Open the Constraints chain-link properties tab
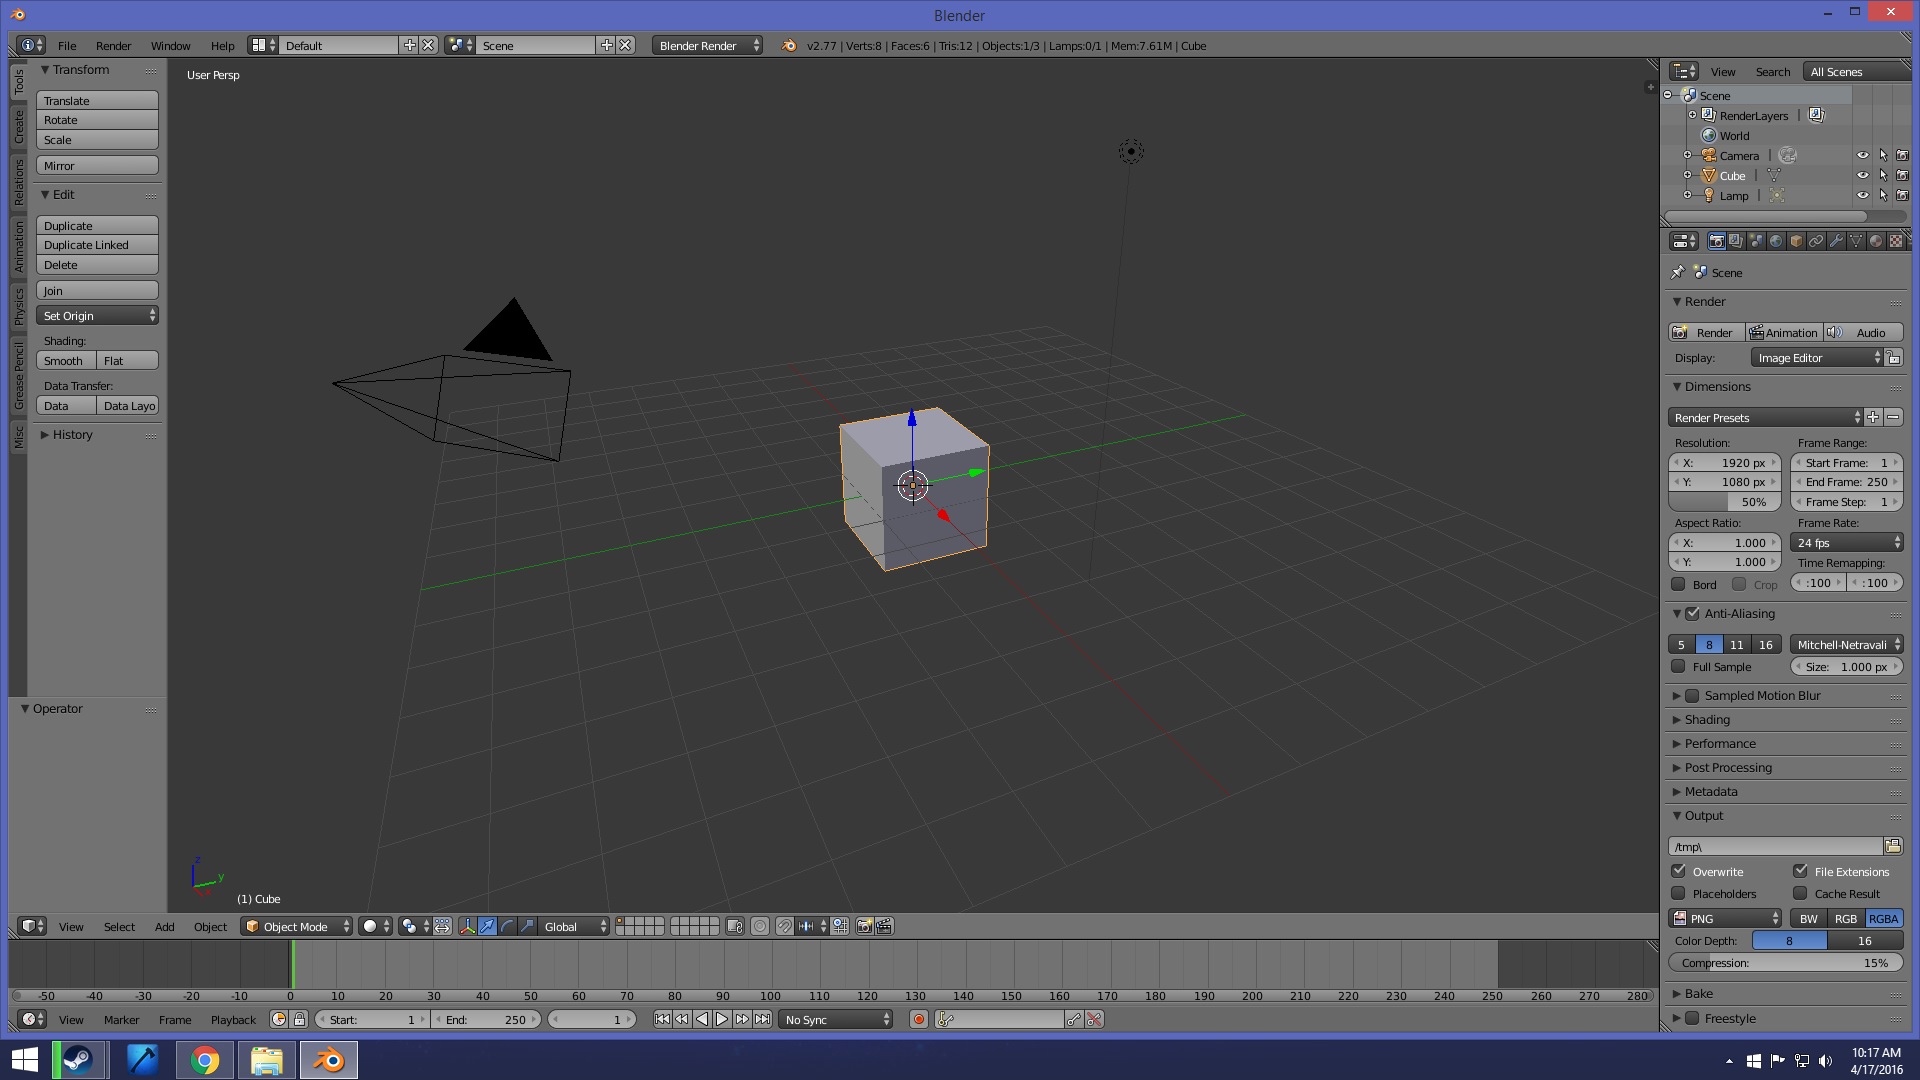 [1816, 241]
